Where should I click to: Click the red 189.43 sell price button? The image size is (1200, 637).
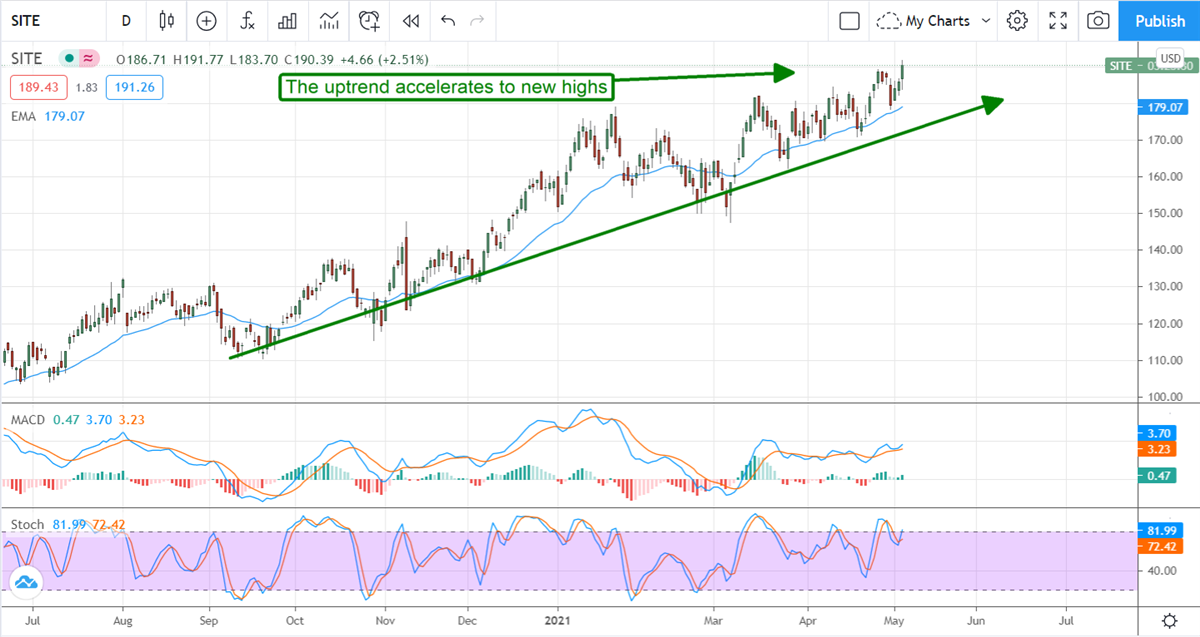click(x=37, y=87)
